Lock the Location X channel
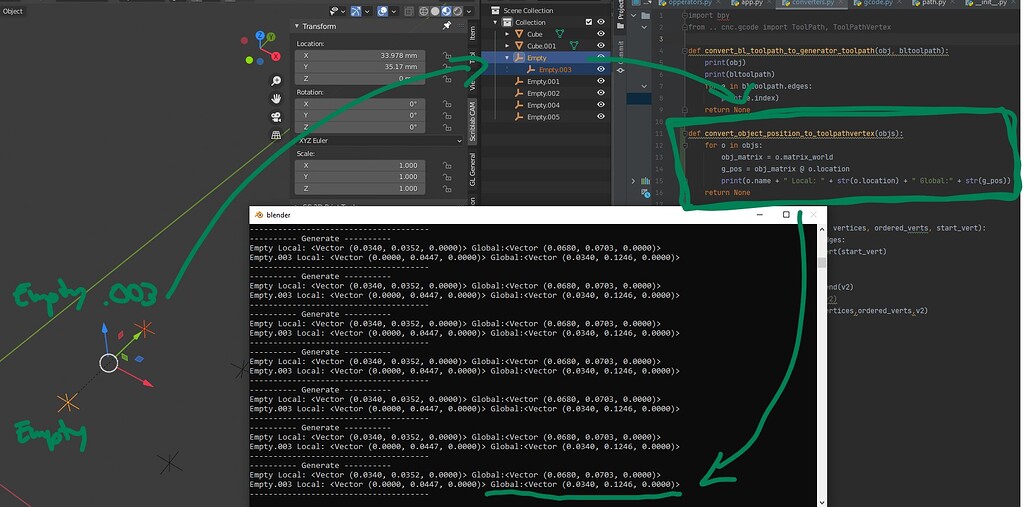This screenshot has width=1024, height=507. pyautogui.click(x=447, y=56)
